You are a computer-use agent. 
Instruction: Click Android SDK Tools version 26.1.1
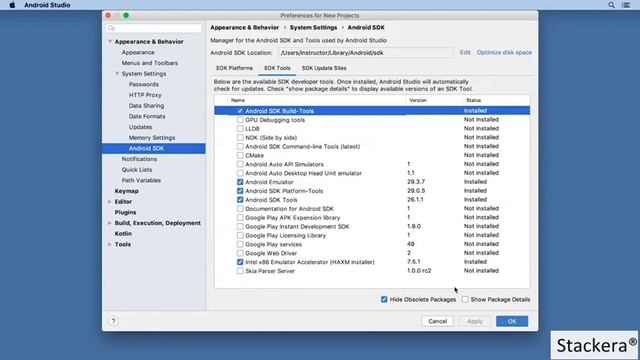pos(415,200)
